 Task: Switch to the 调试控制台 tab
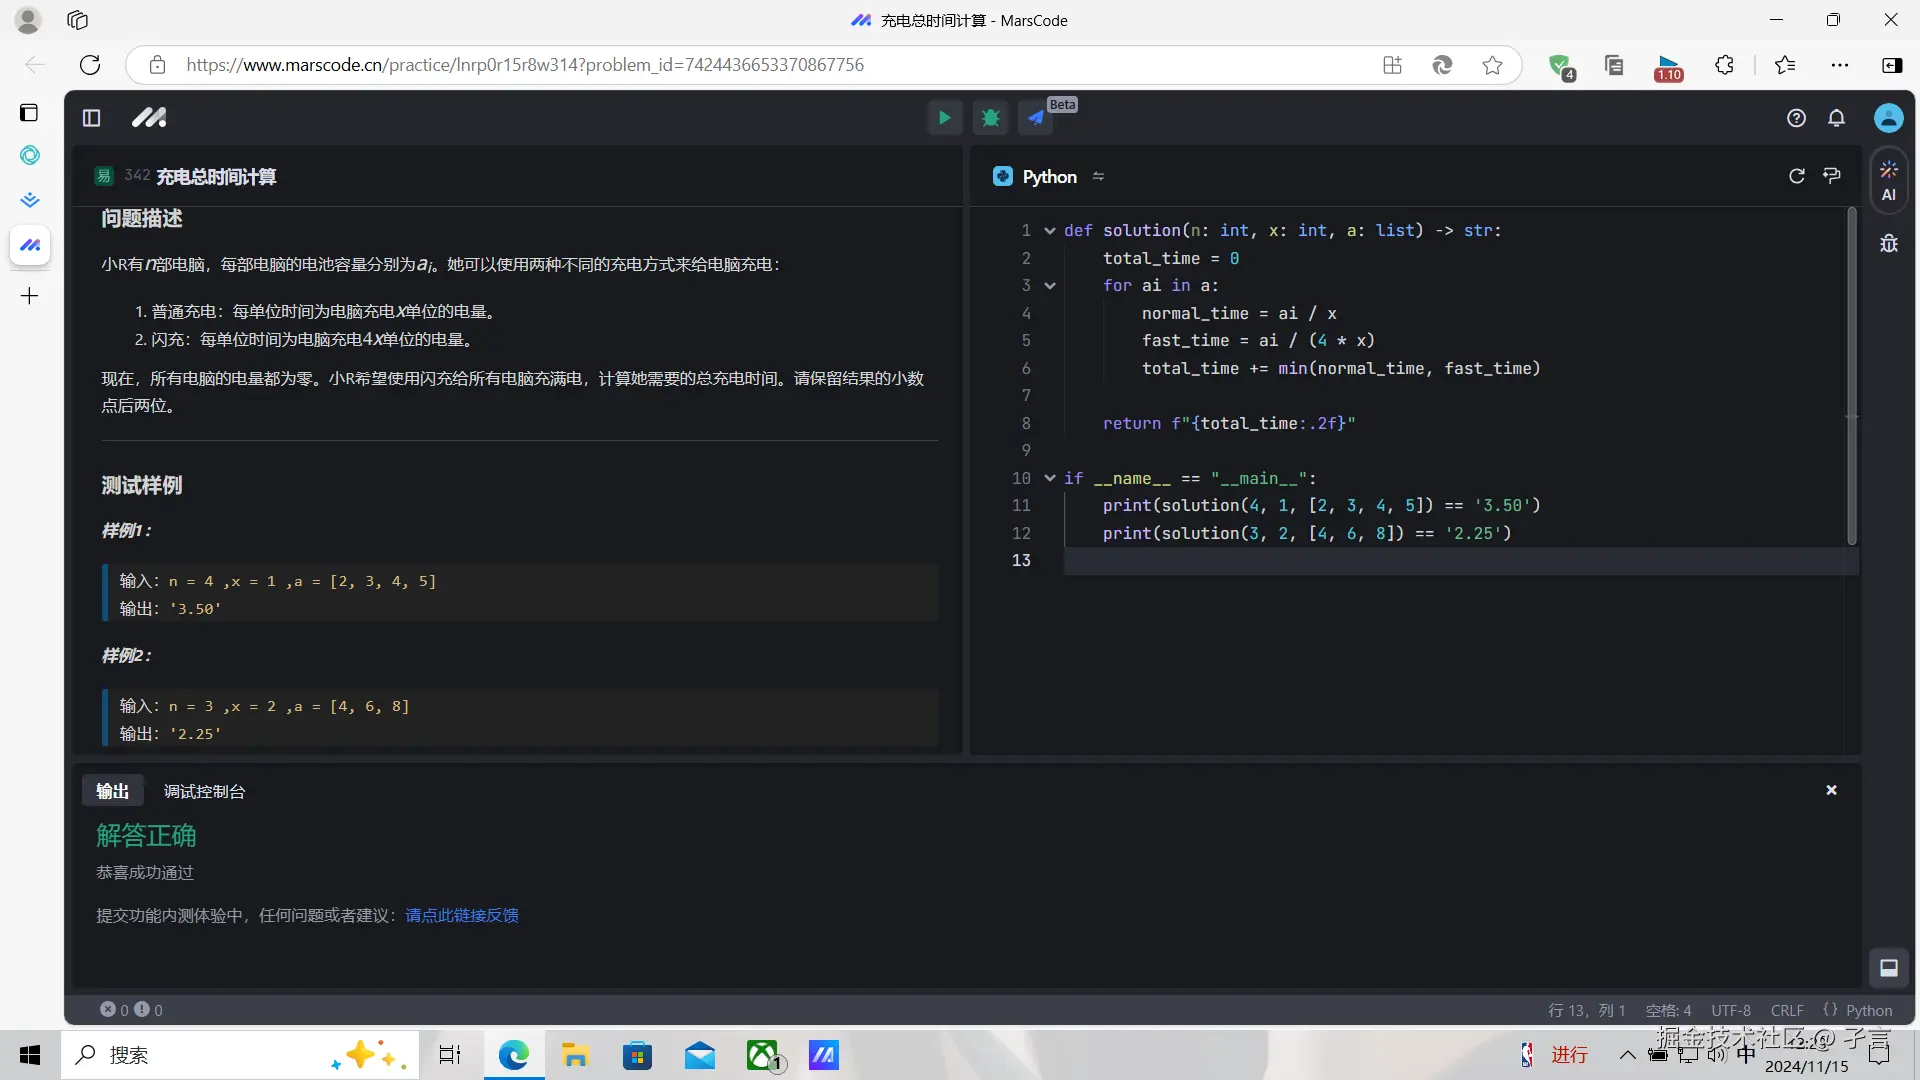coord(203,790)
